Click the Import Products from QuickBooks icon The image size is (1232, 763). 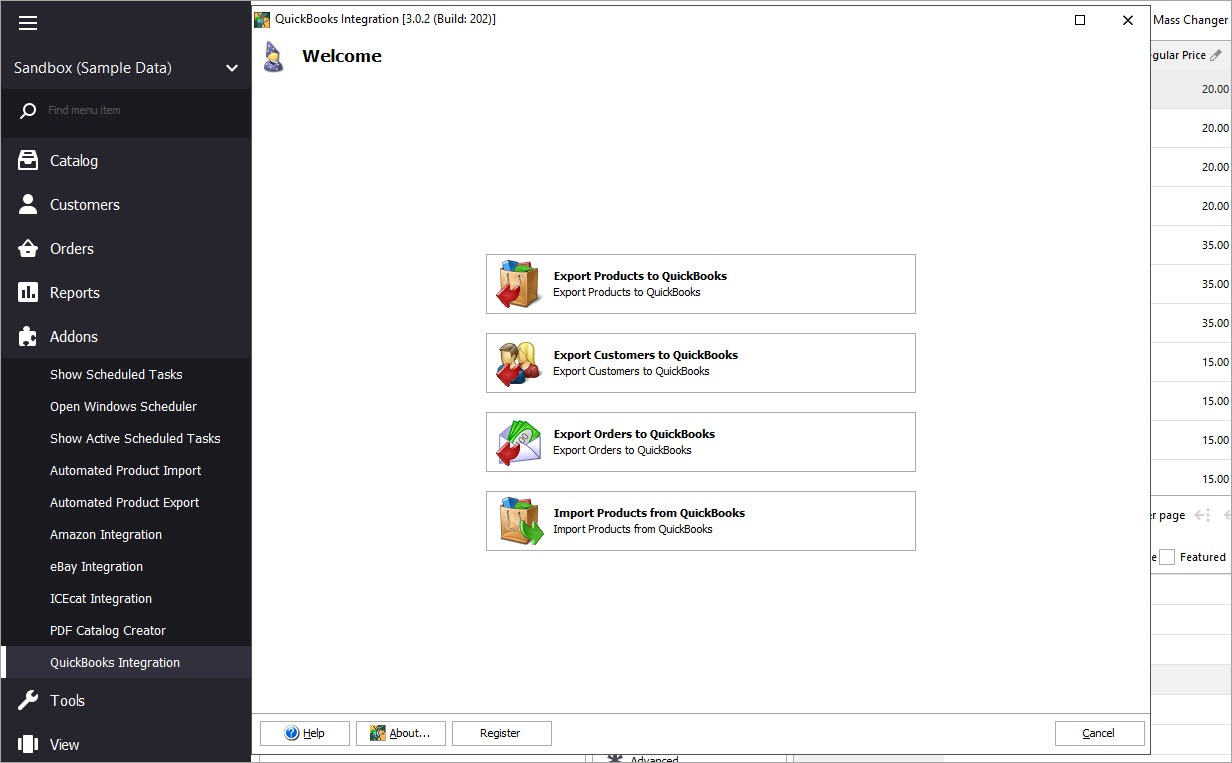(517, 520)
